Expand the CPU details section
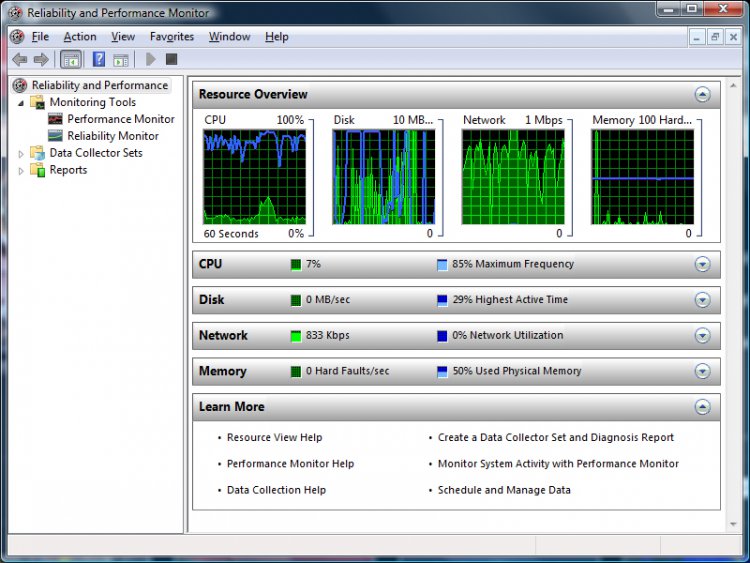The image size is (750, 563). point(702,265)
